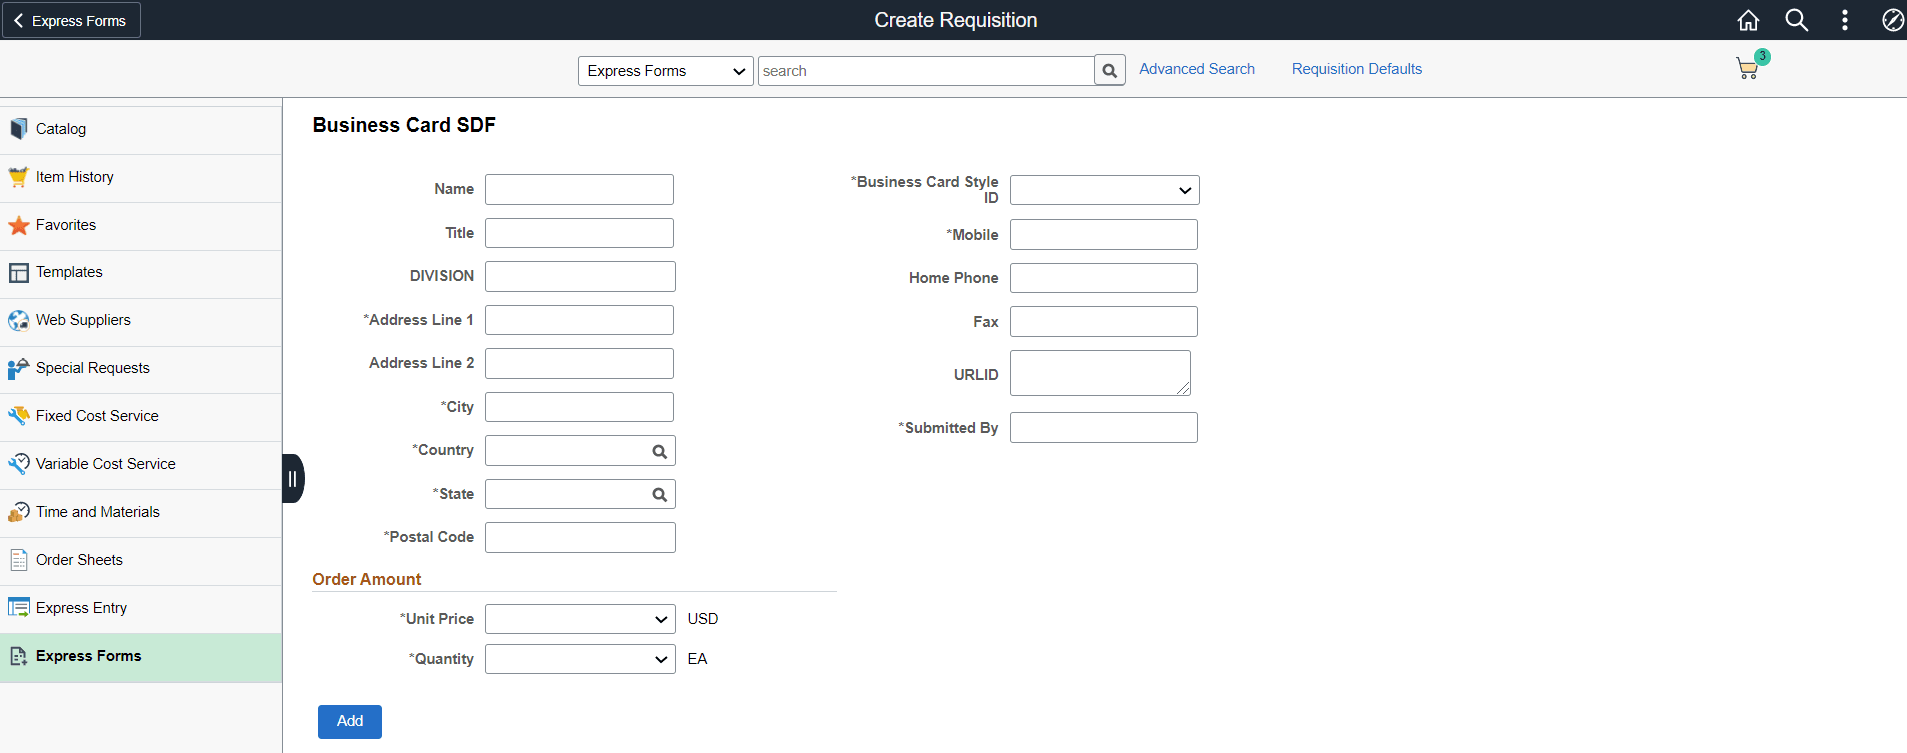
Task: Click the Variable Cost Service wrench icon
Action: tap(19, 464)
